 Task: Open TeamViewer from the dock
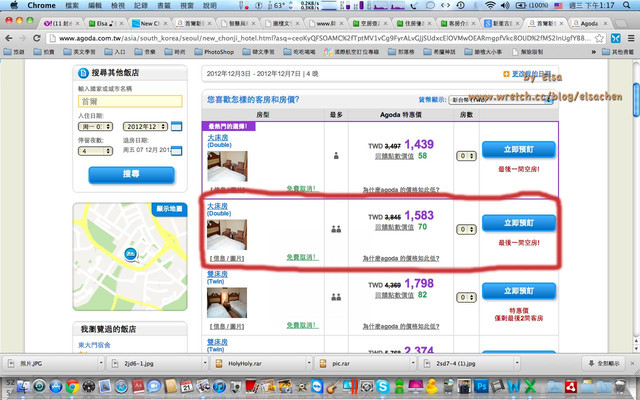coord(317,386)
